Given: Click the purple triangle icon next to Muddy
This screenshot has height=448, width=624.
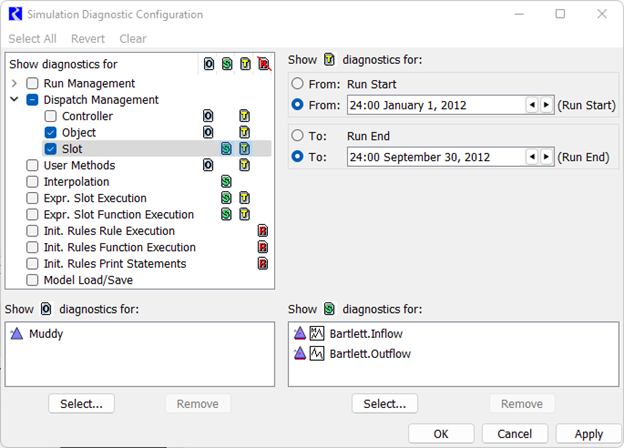Looking at the screenshot, I should pyautogui.click(x=17, y=334).
